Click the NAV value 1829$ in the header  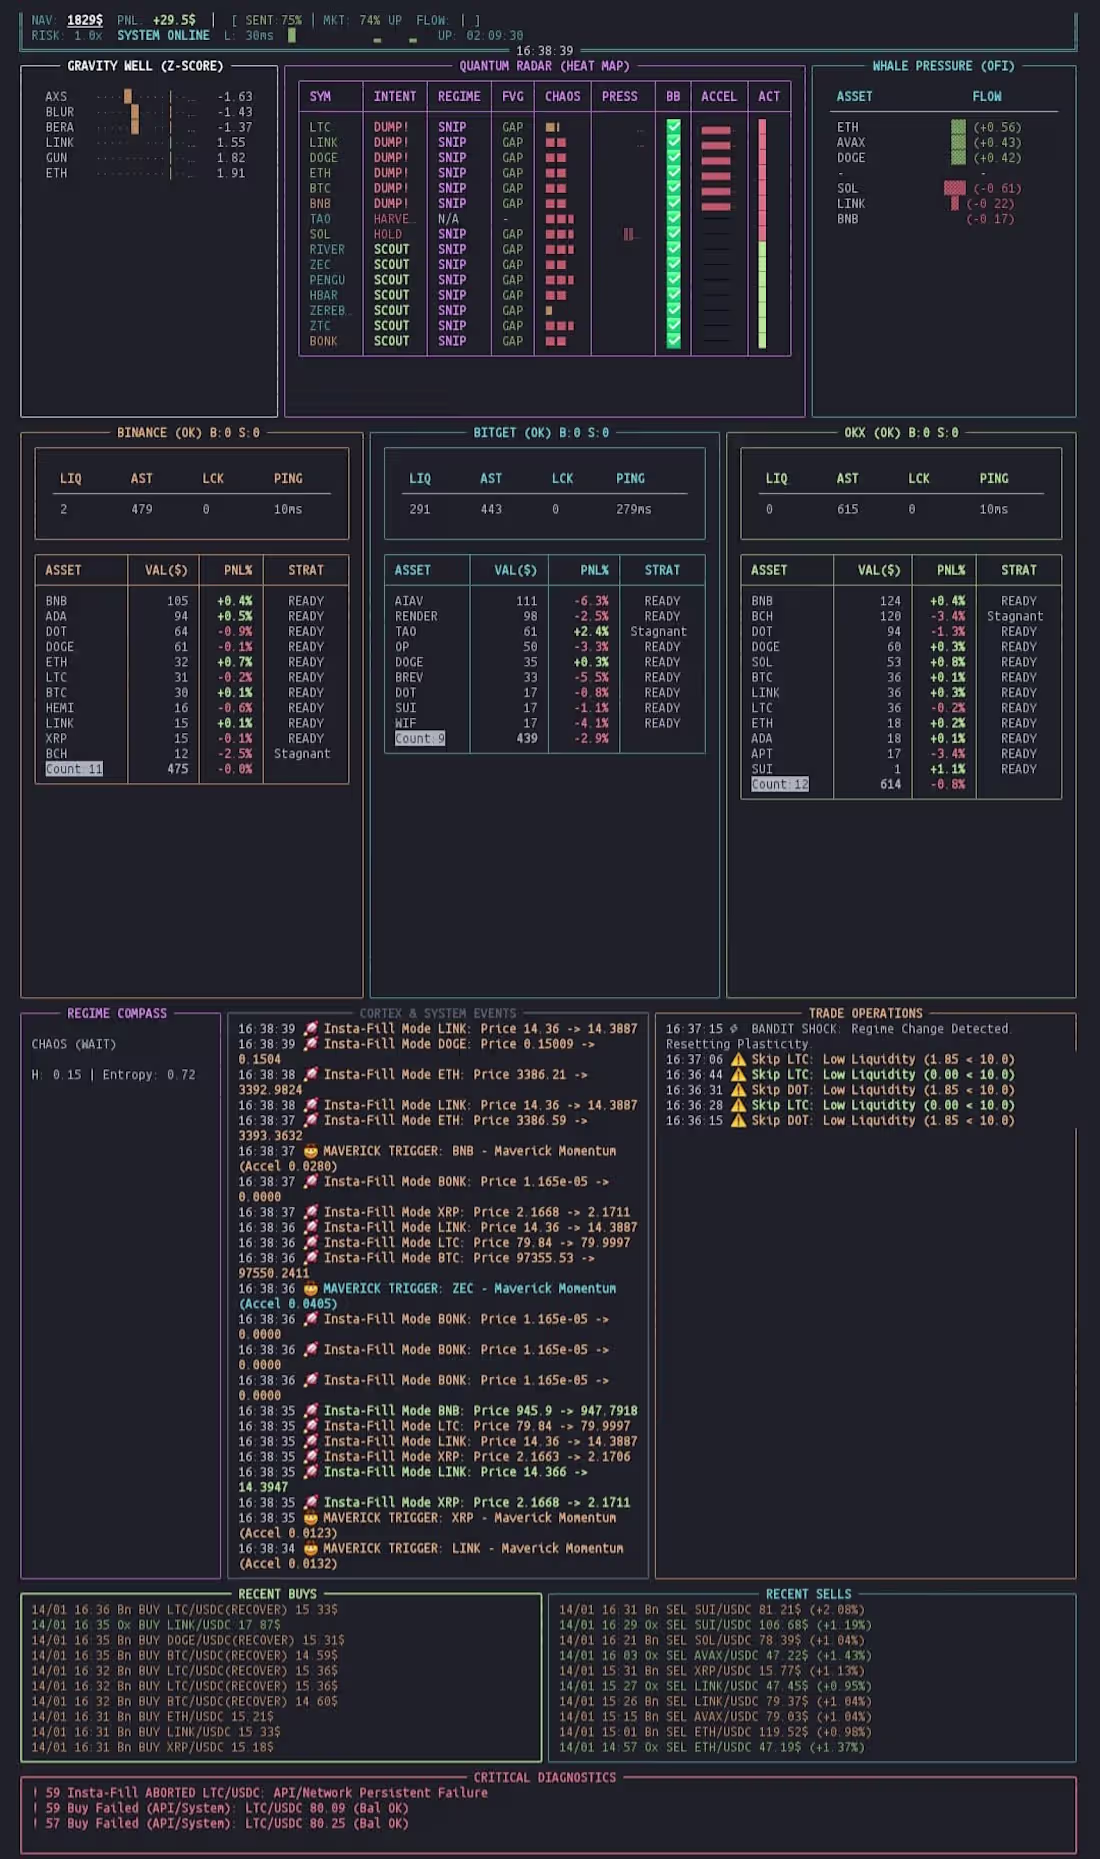pos(85,20)
